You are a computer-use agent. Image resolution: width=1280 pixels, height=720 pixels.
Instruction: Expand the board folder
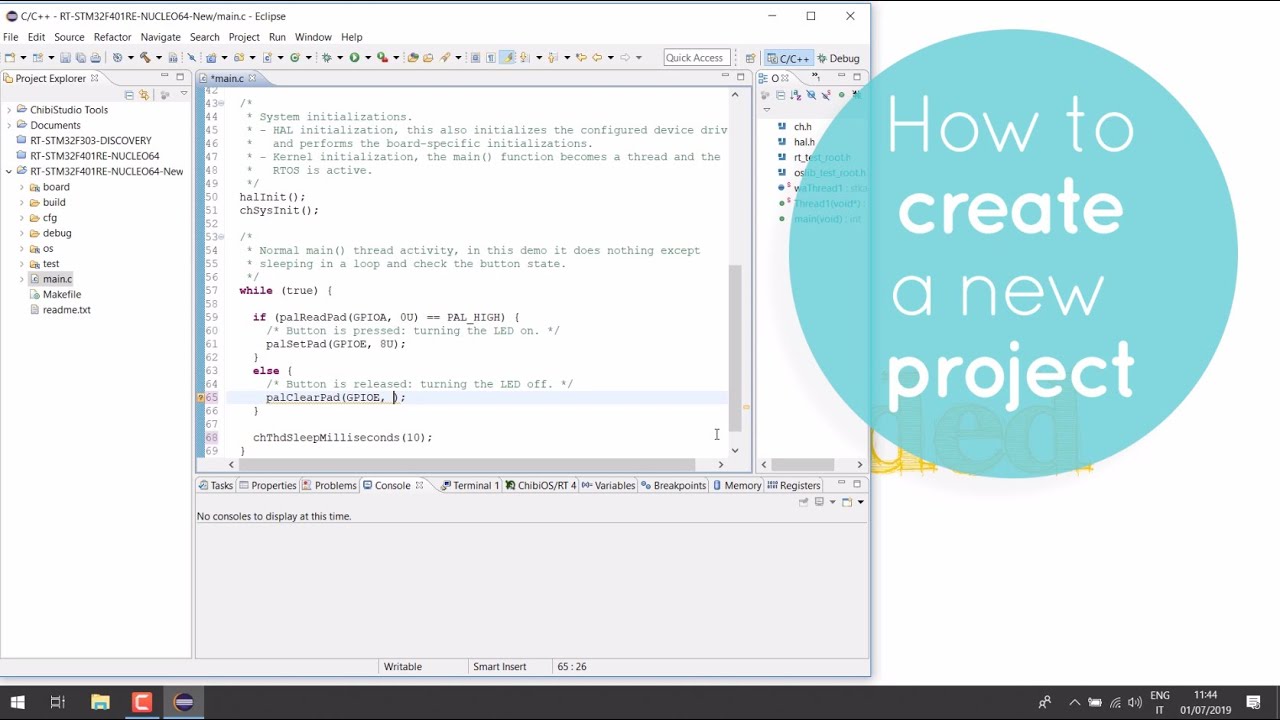click(x=21, y=187)
